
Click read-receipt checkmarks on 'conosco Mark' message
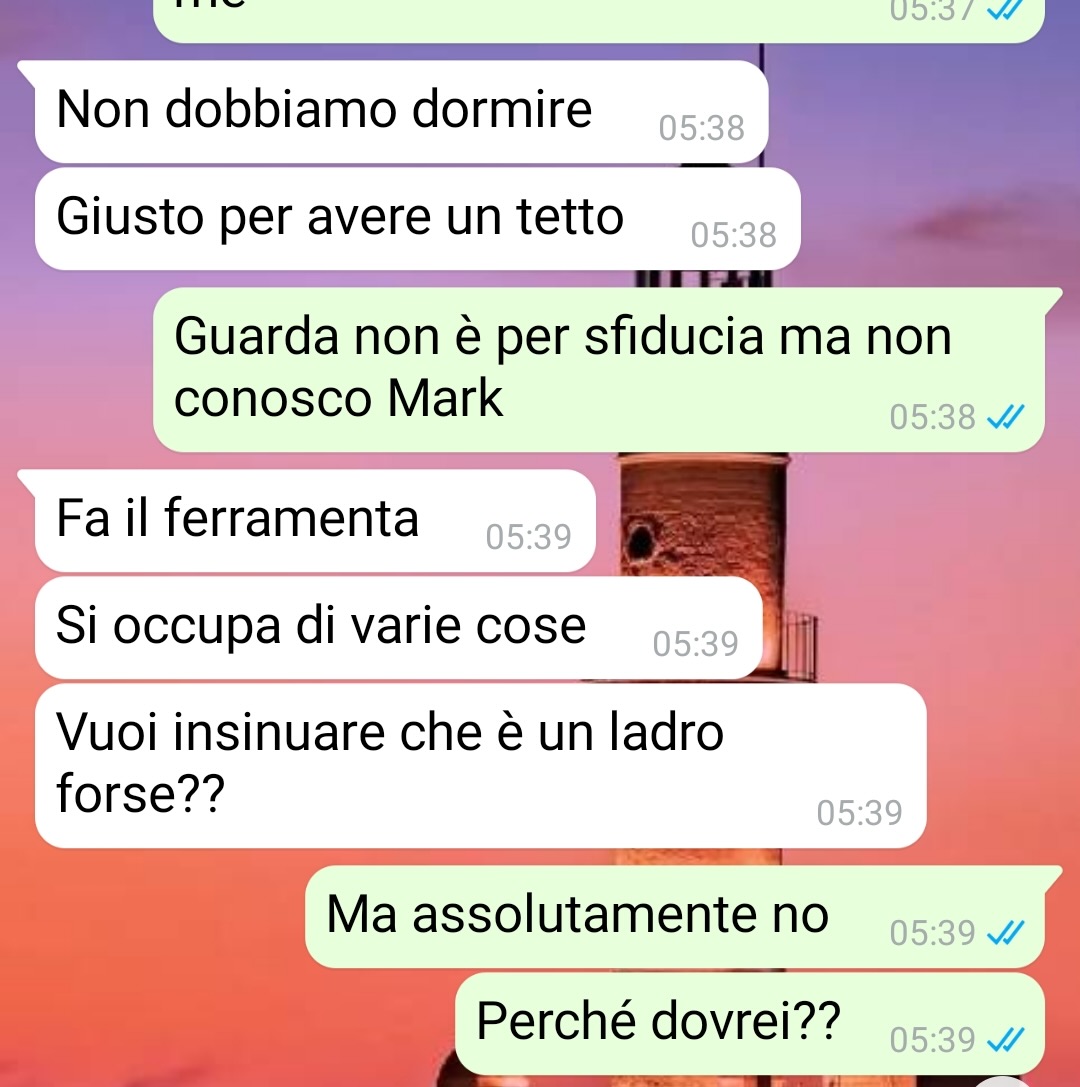[x=1005, y=417]
